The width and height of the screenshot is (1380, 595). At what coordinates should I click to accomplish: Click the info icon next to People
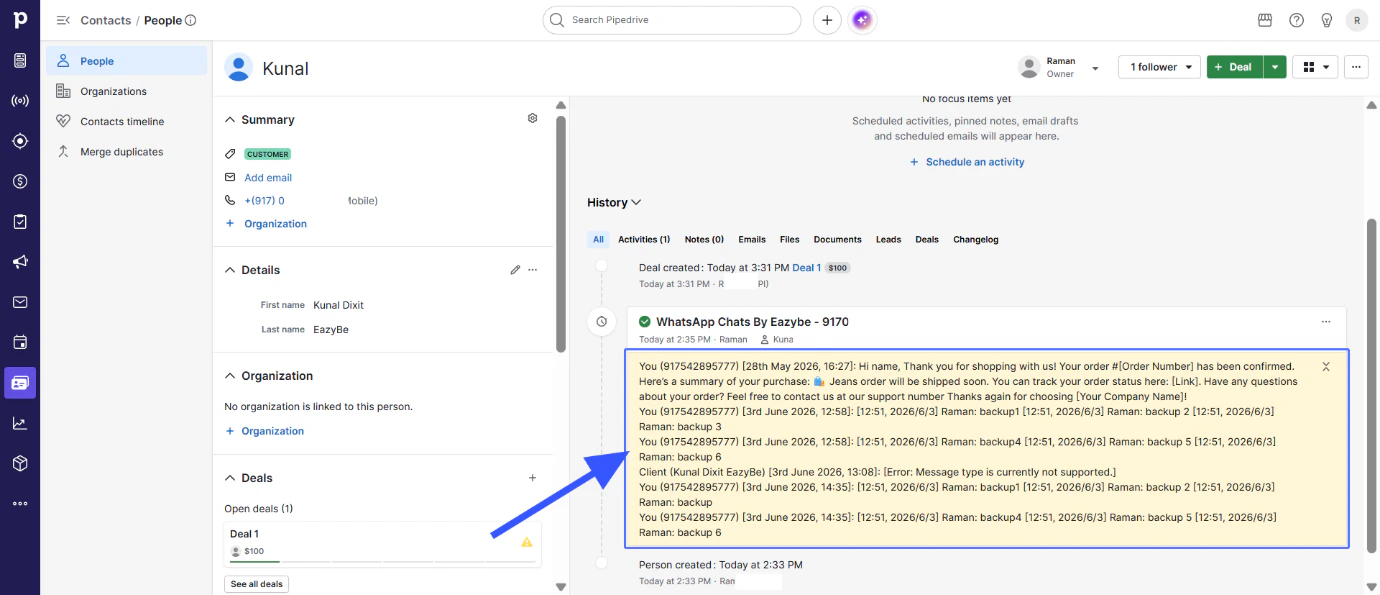coord(191,20)
